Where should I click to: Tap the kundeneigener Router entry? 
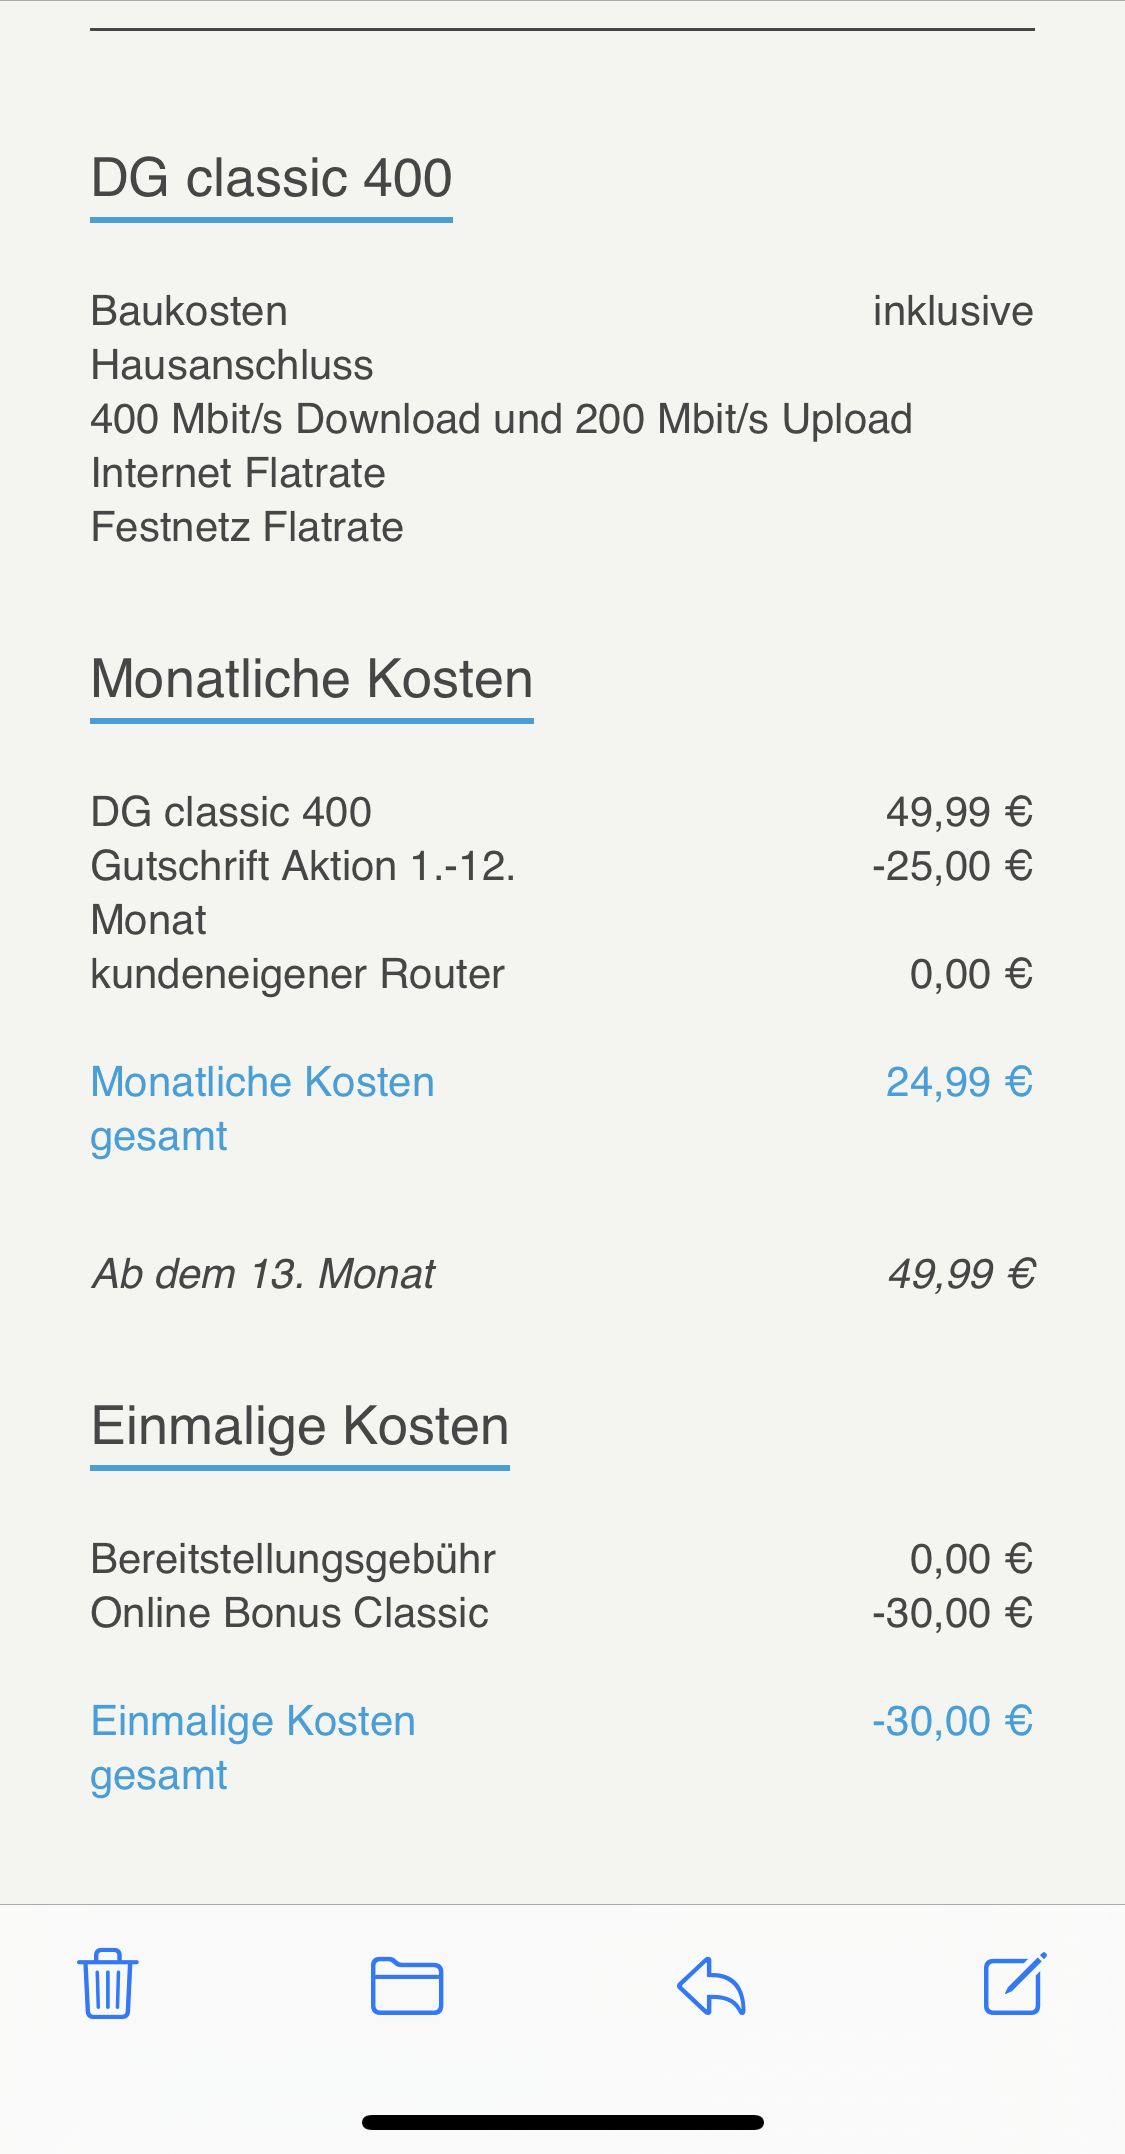point(298,974)
